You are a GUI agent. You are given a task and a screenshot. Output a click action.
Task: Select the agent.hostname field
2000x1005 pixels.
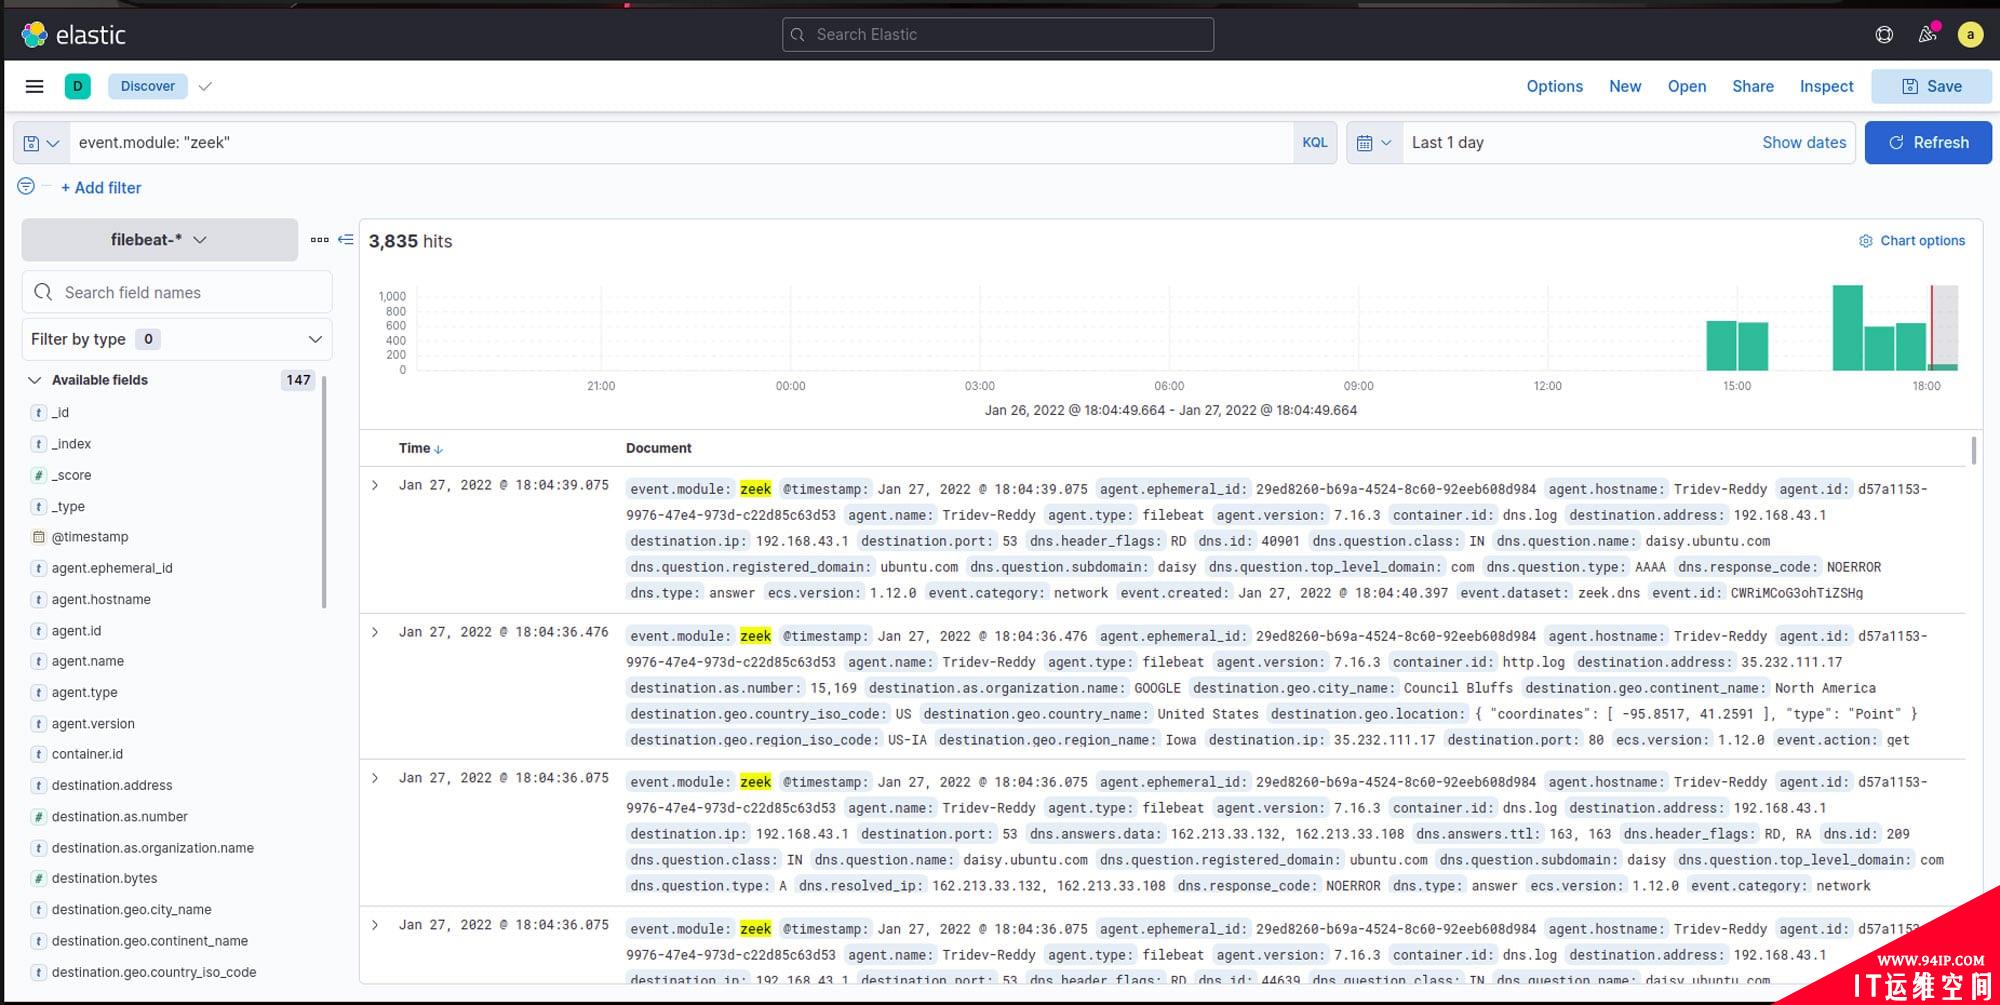pyautogui.click(x=101, y=600)
